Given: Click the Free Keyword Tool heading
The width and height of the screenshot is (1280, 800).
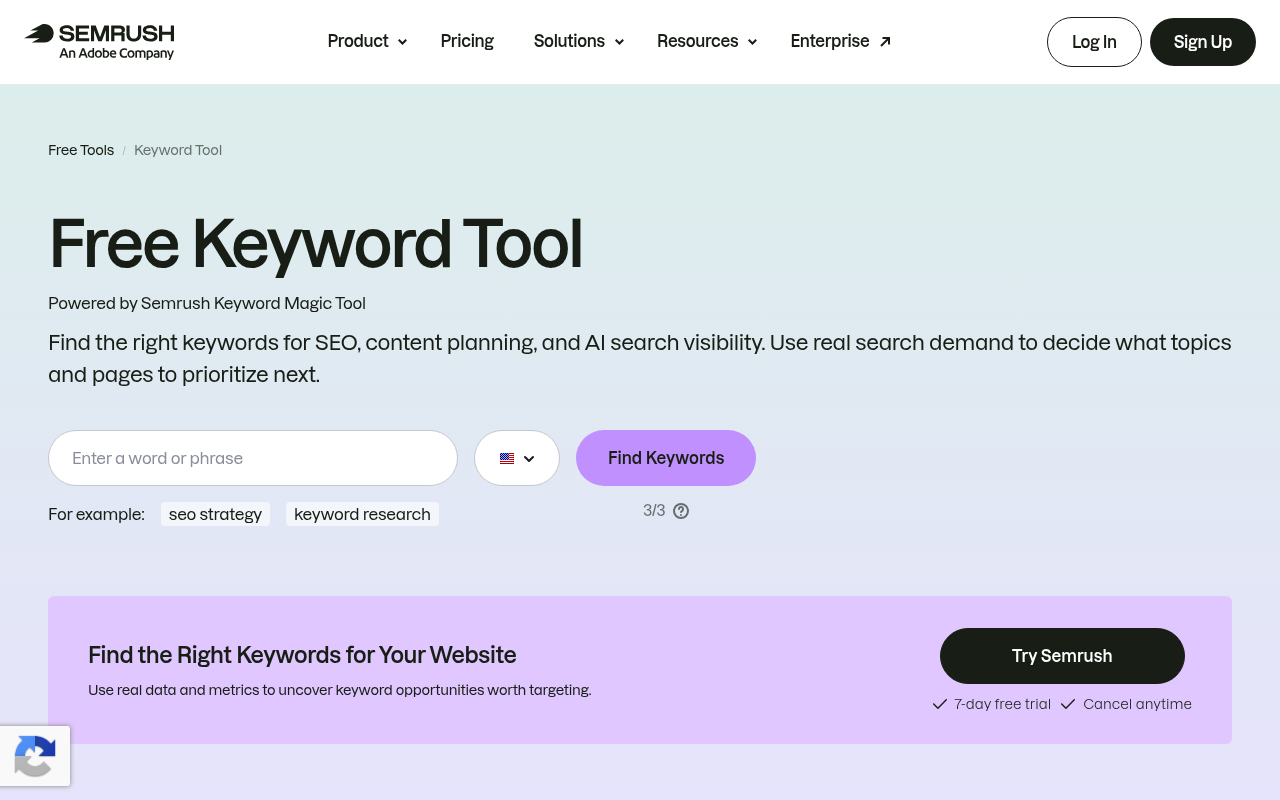Looking at the screenshot, I should [315, 243].
